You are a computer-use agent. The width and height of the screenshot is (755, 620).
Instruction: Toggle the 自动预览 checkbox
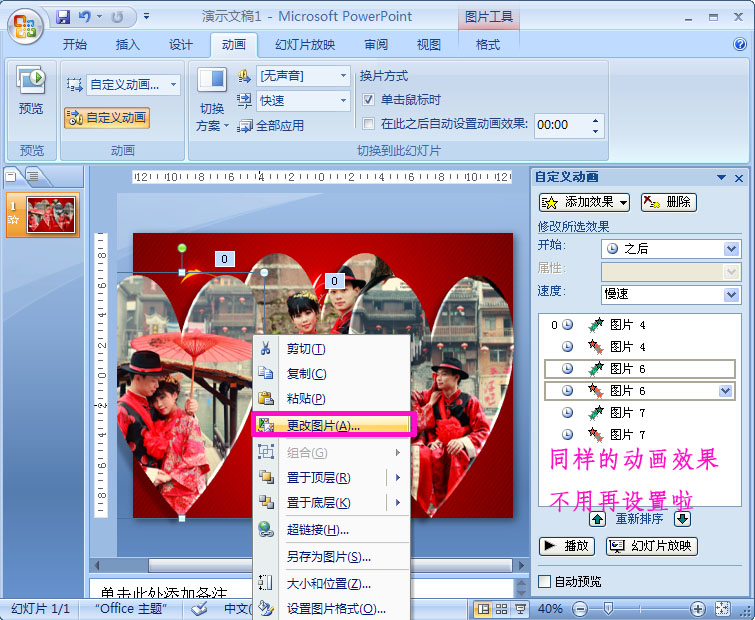coord(545,581)
